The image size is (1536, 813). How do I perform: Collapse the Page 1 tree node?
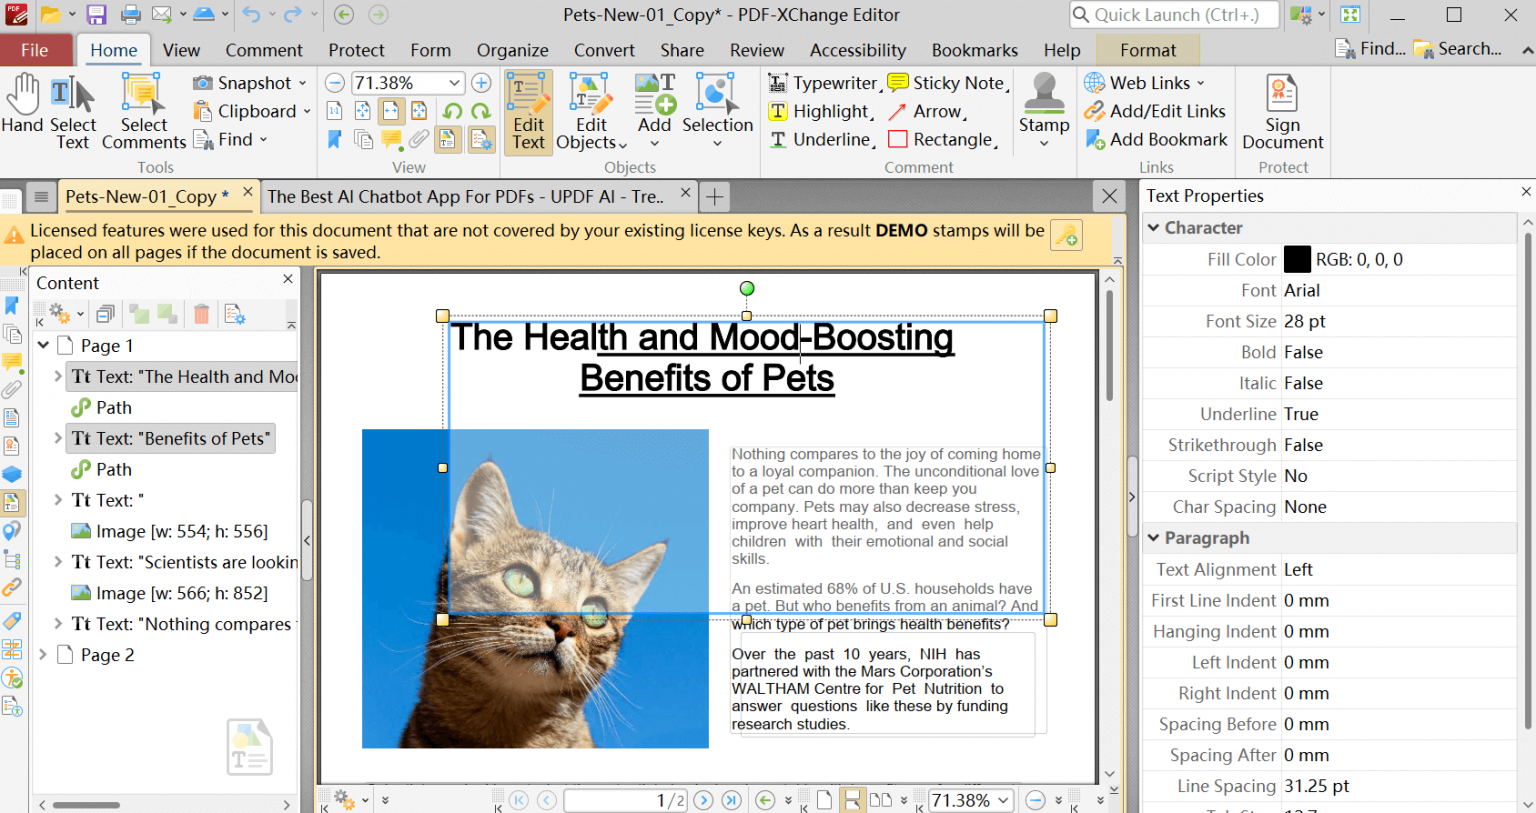click(x=44, y=345)
